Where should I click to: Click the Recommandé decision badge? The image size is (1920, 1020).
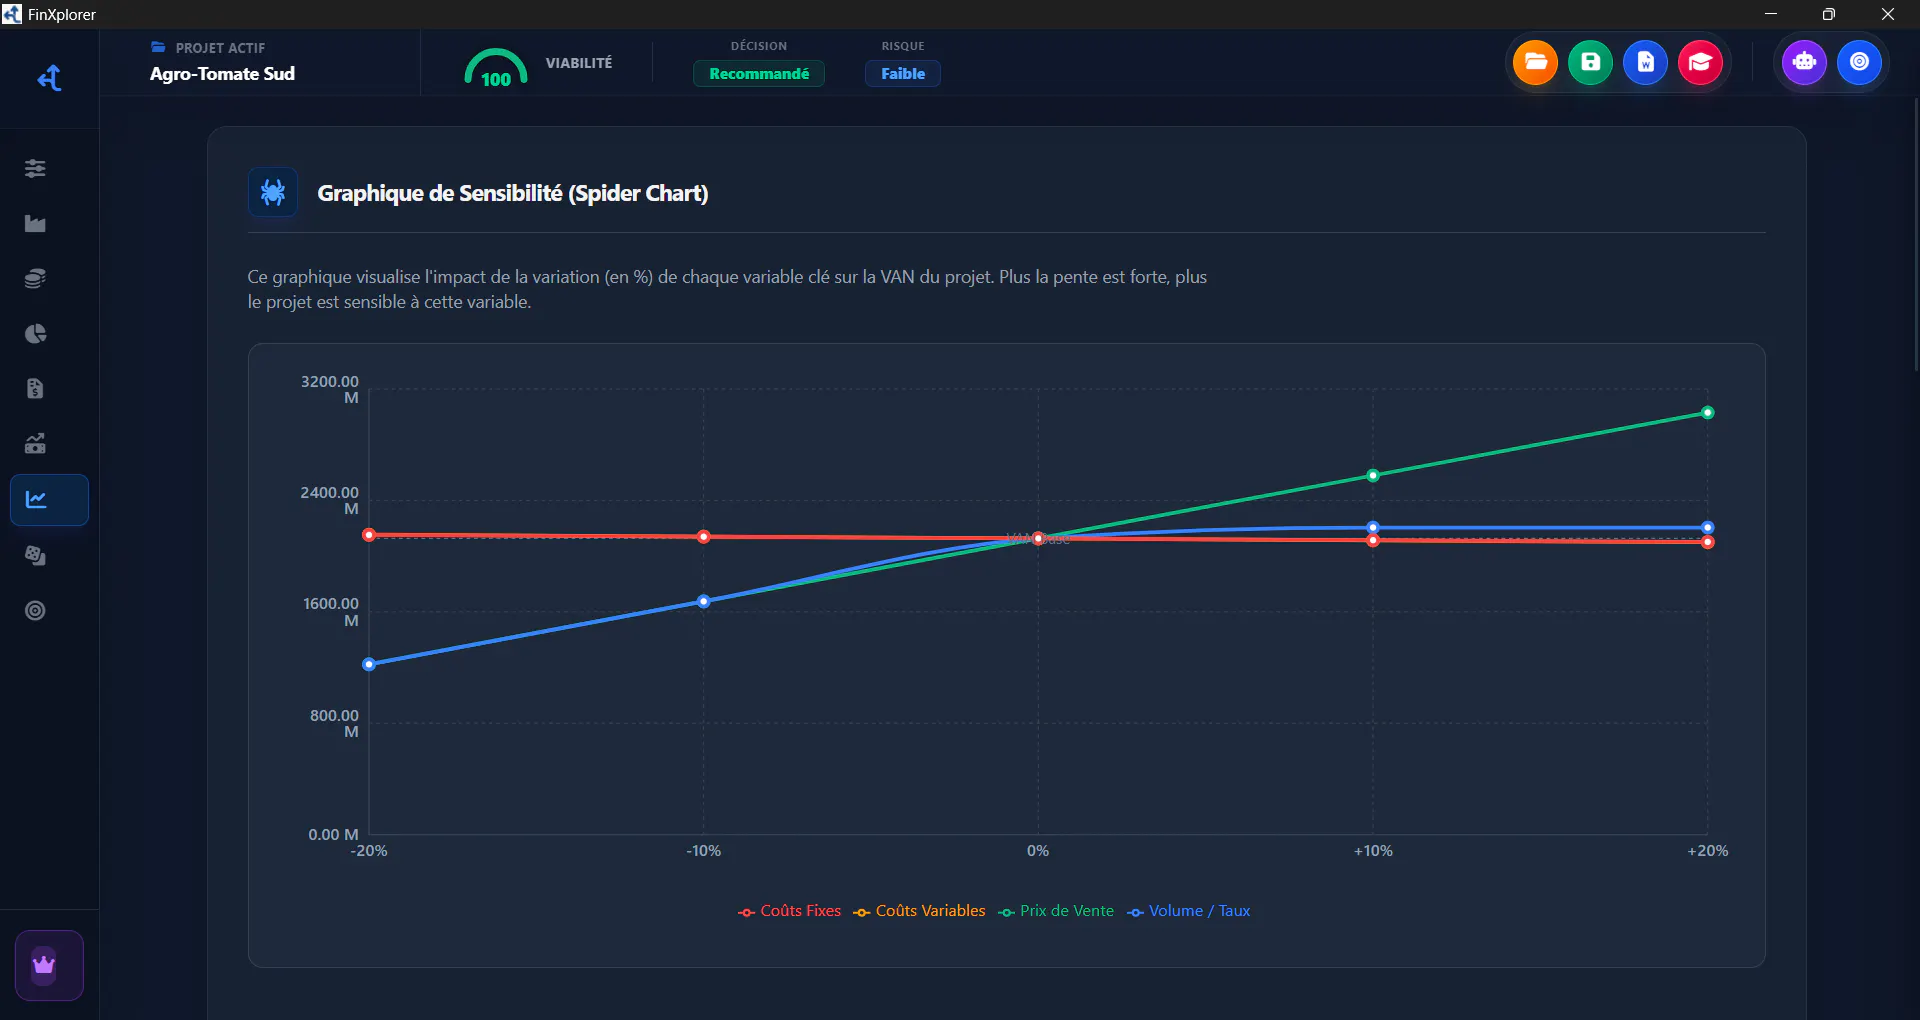pyautogui.click(x=759, y=74)
